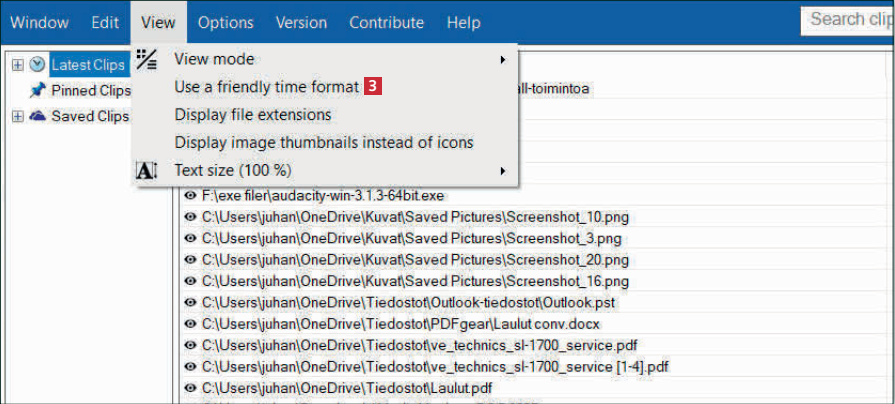Click the pin icon beside Pinned Clips
The width and height of the screenshot is (895, 404).
point(38,91)
